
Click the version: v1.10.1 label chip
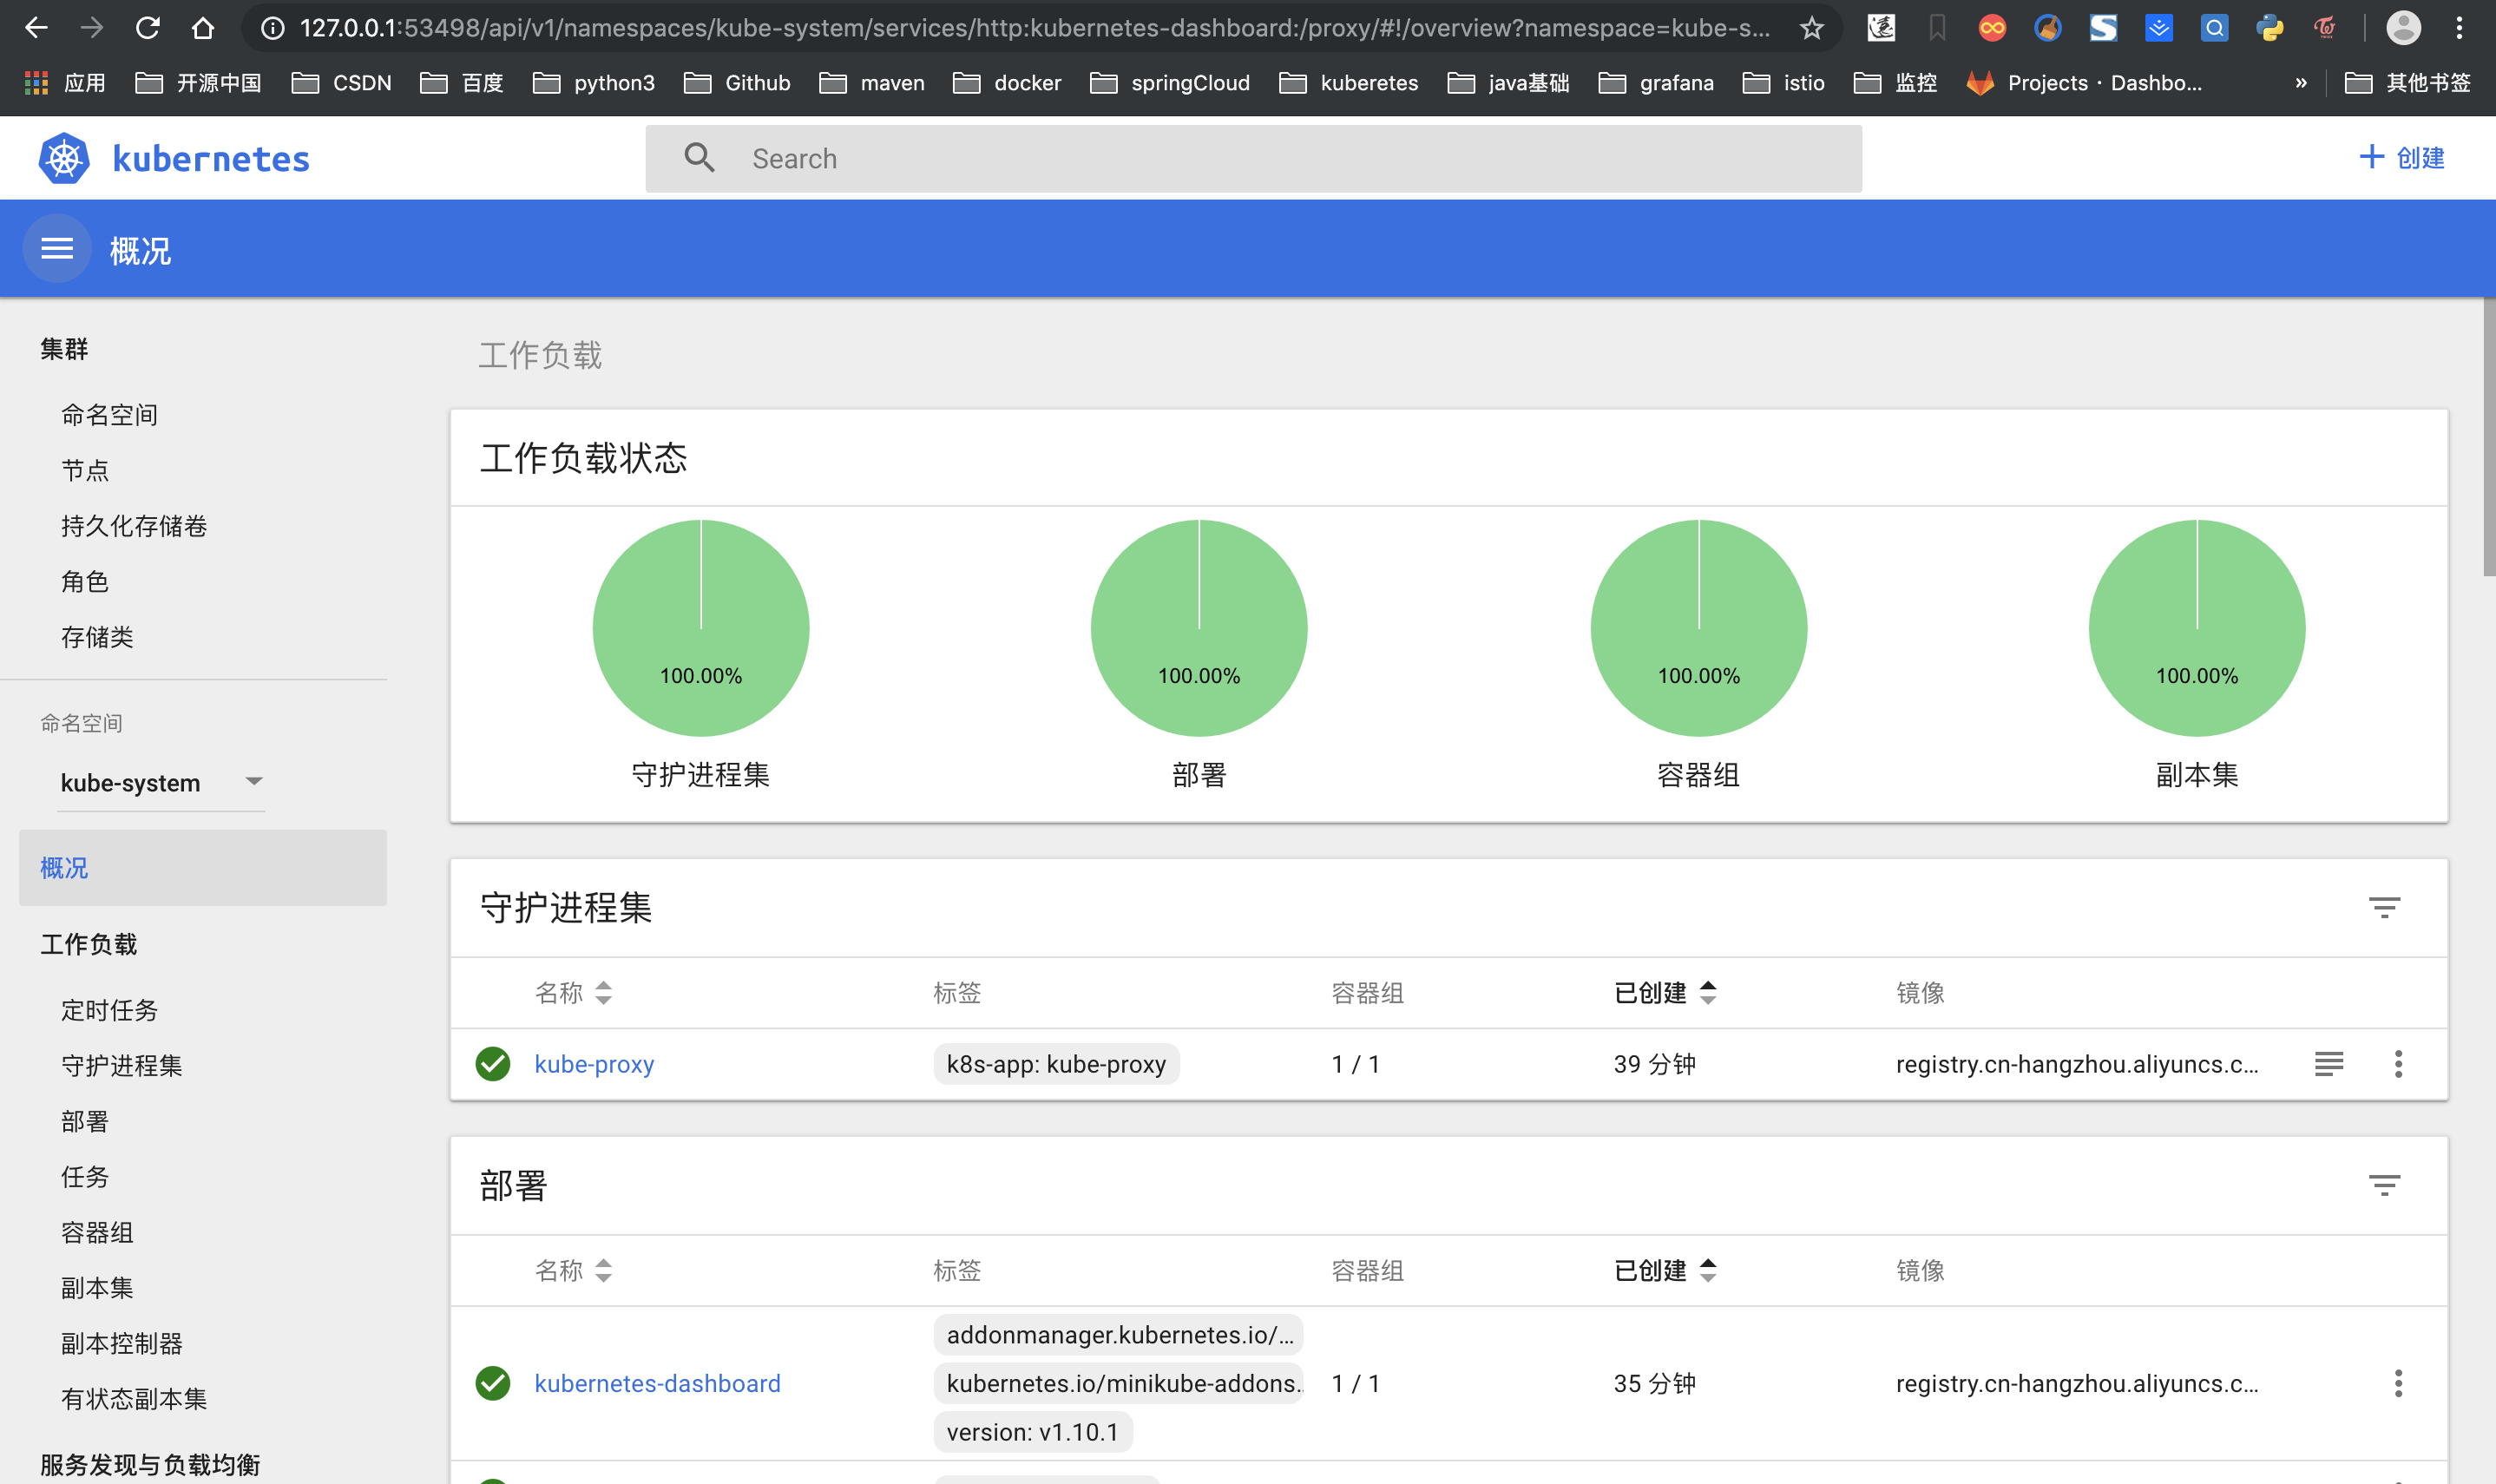coord(1033,1432)
